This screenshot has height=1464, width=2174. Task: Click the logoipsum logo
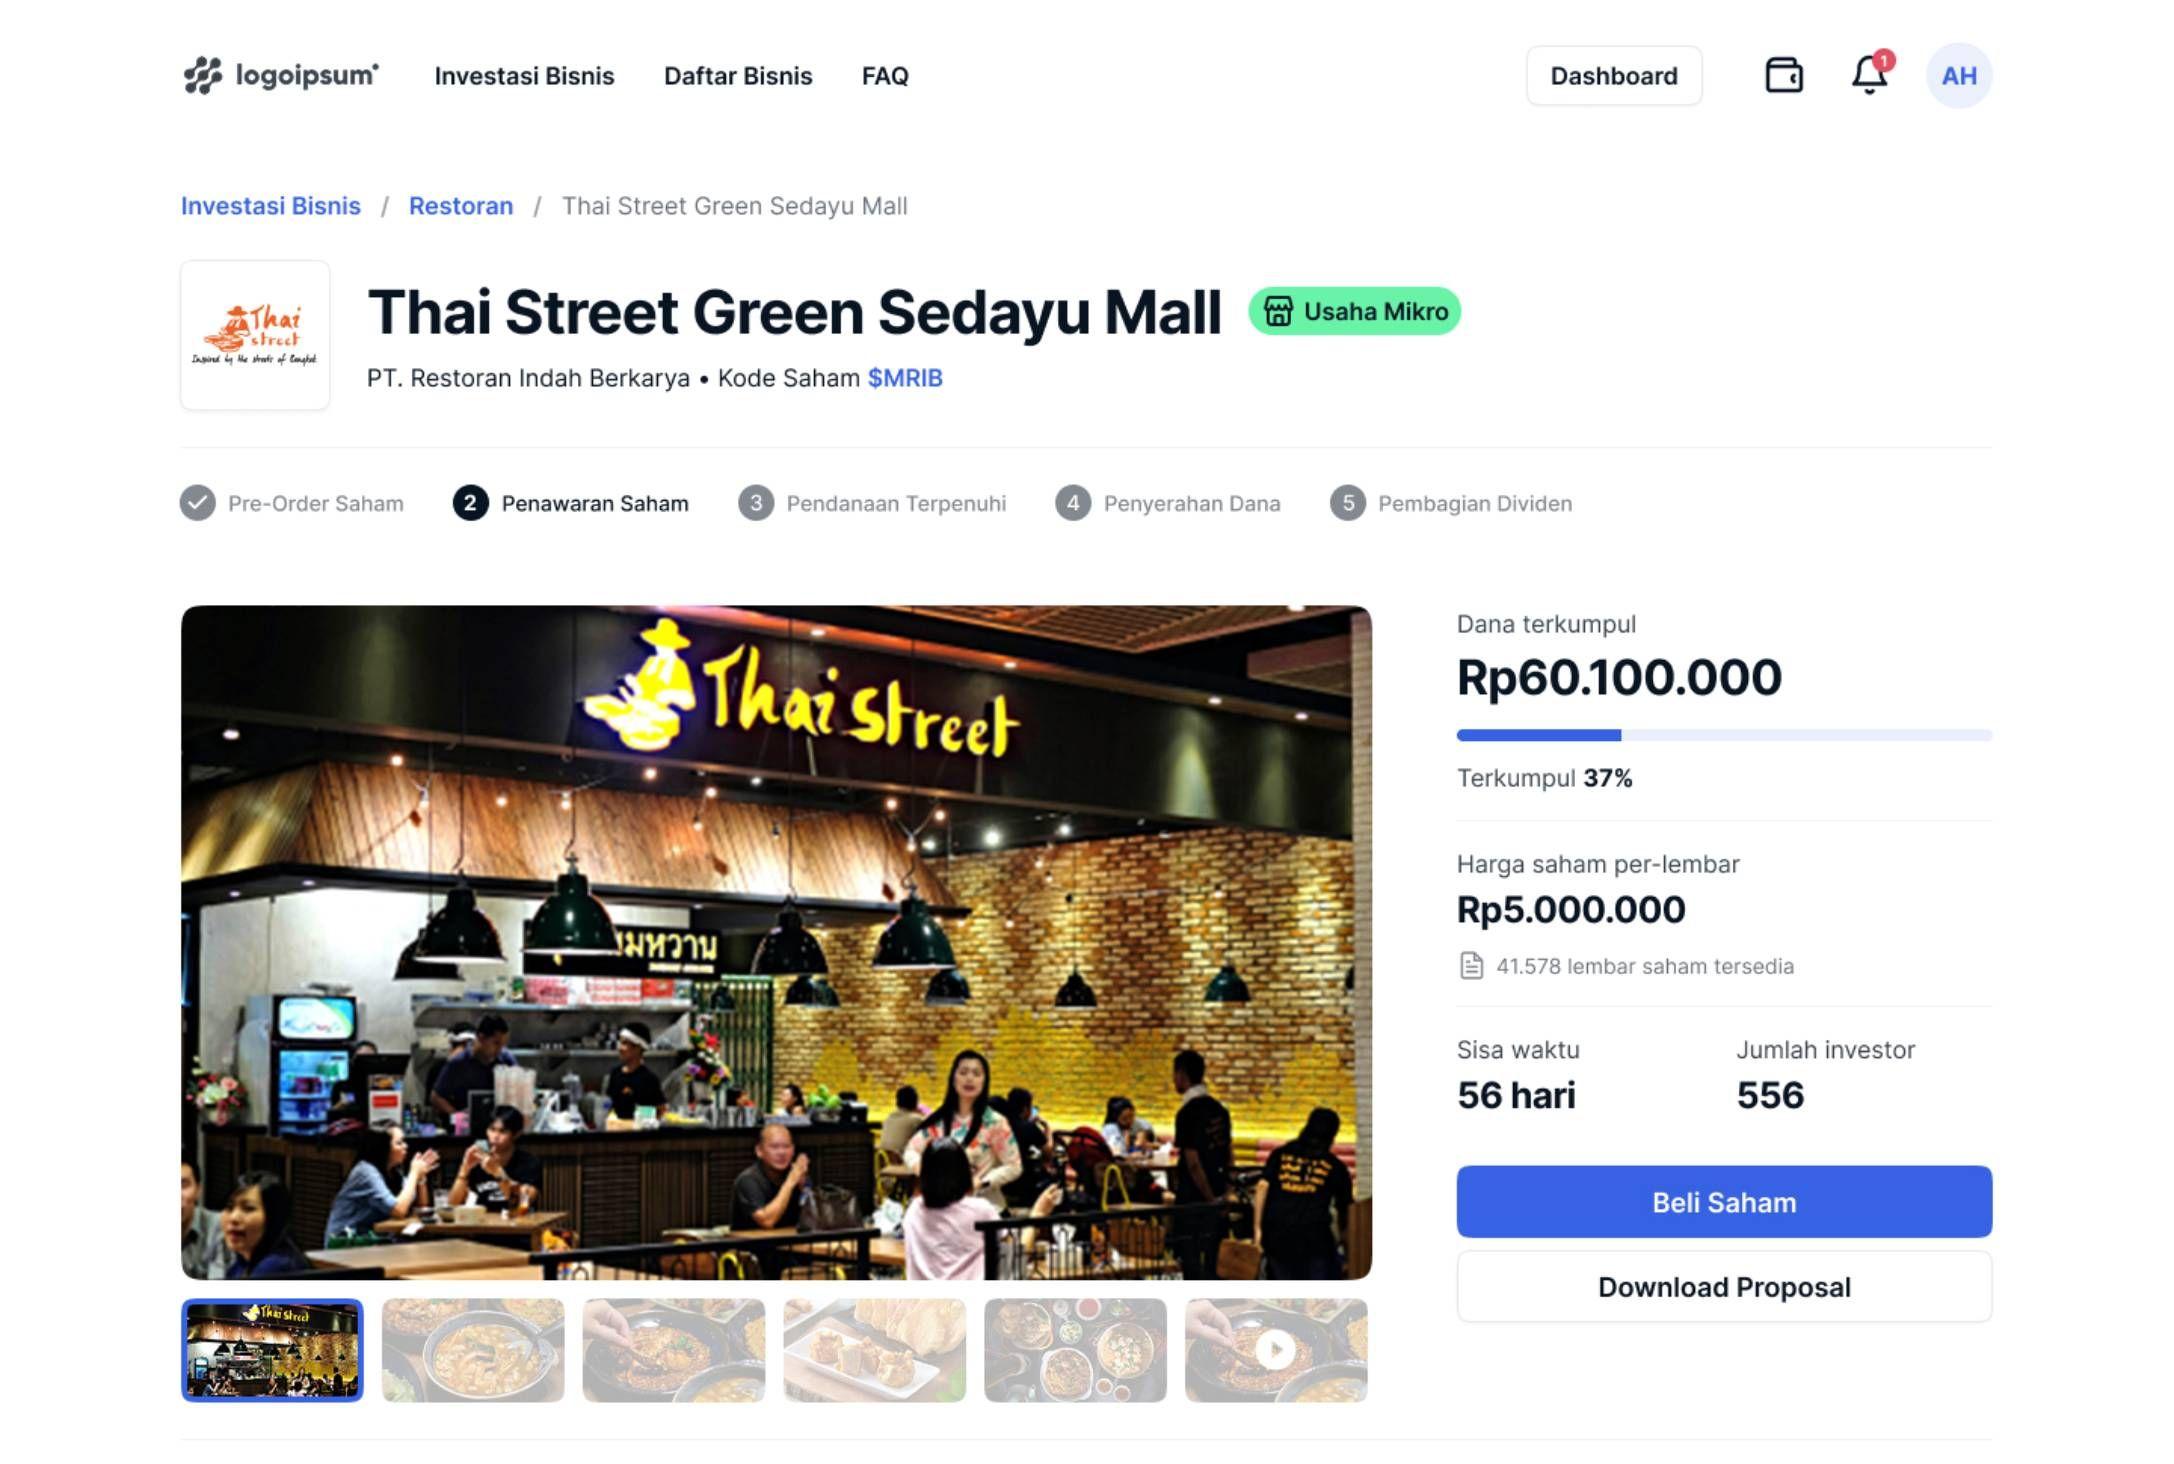[281, 76]
